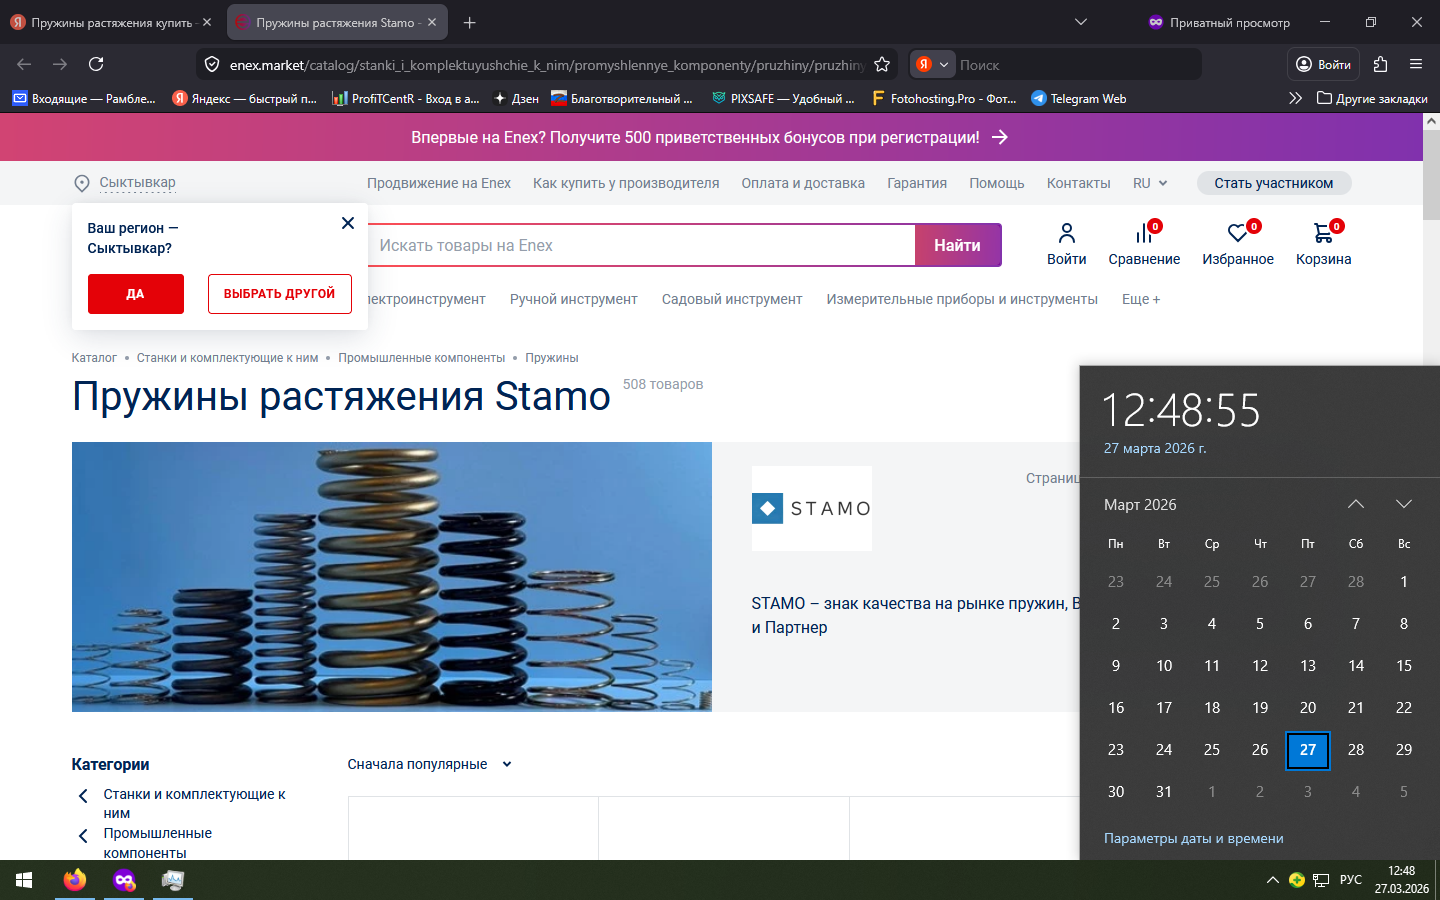Close the region confirmation popup
This screenshot has width=1440, height=900.
348,223
